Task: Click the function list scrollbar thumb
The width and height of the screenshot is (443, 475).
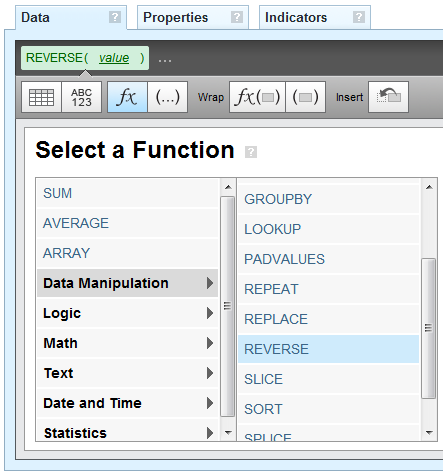Action: [429, 328]
